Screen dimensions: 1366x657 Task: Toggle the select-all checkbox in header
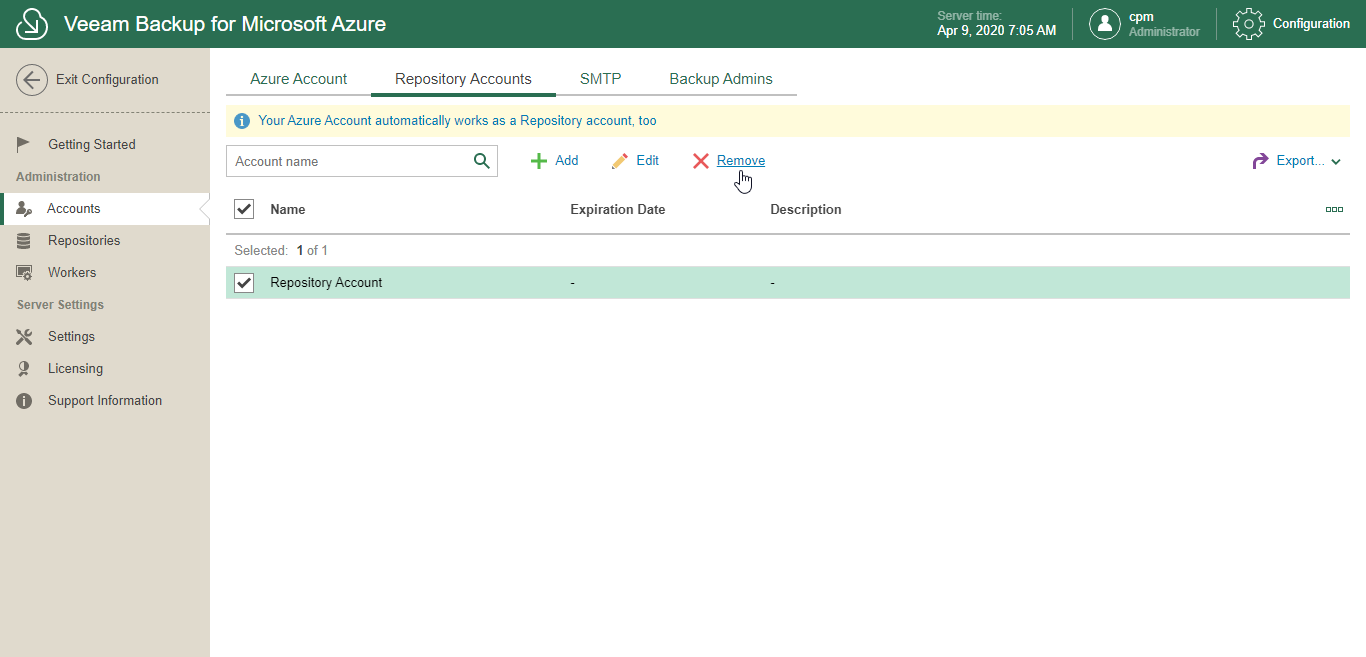(244, 209)
